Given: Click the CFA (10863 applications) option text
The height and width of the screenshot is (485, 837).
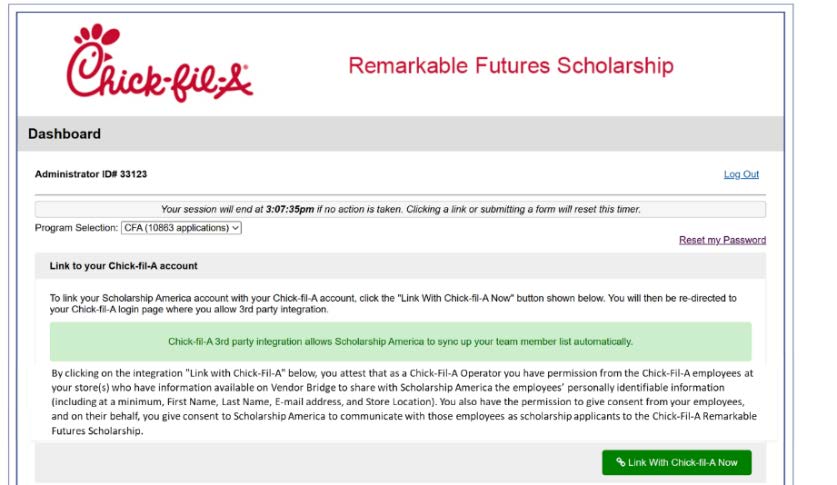Looking at the screenshot, I should coord(177,228).
